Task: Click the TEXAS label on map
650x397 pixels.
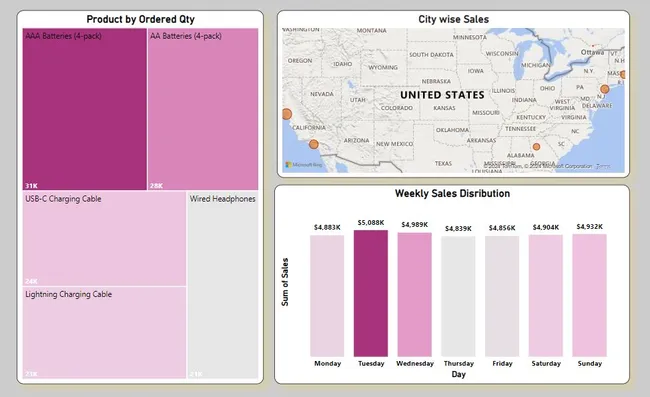Action: pos(443,164)
